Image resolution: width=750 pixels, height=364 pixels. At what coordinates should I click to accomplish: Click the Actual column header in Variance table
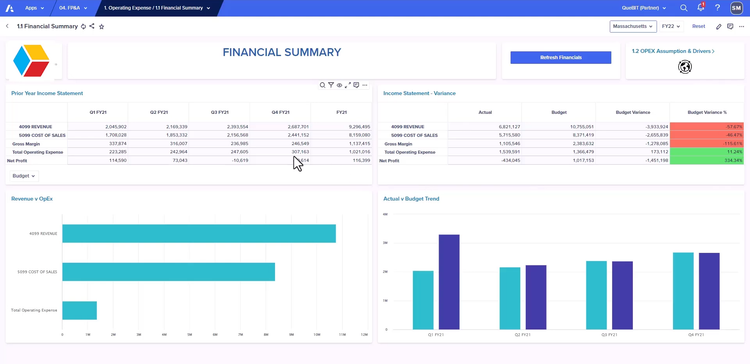[x=485, y=112]
